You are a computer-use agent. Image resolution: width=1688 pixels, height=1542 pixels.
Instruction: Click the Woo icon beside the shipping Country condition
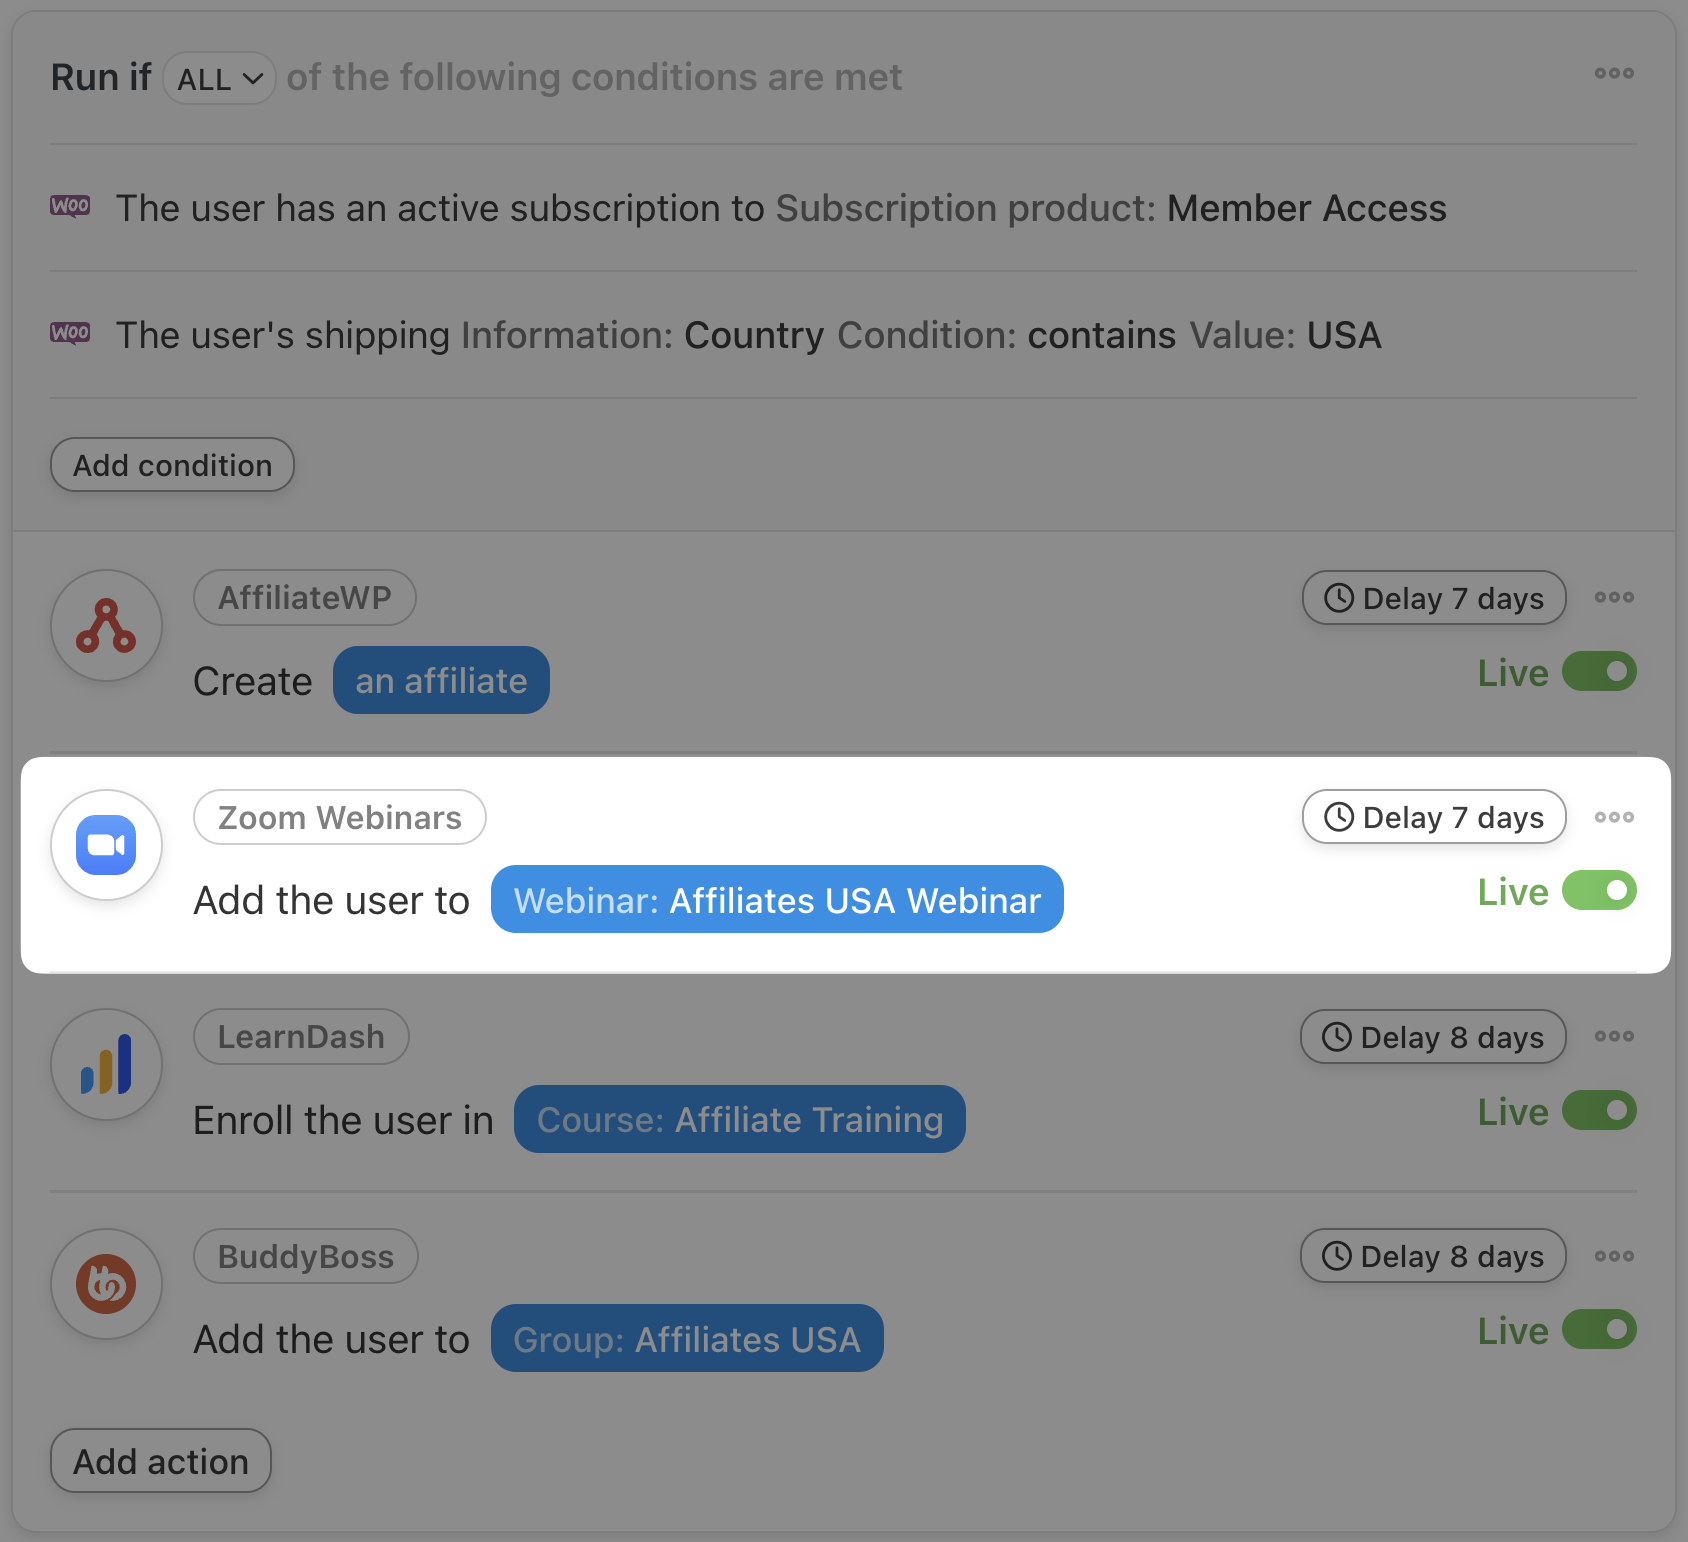click(x=70, y=333)
